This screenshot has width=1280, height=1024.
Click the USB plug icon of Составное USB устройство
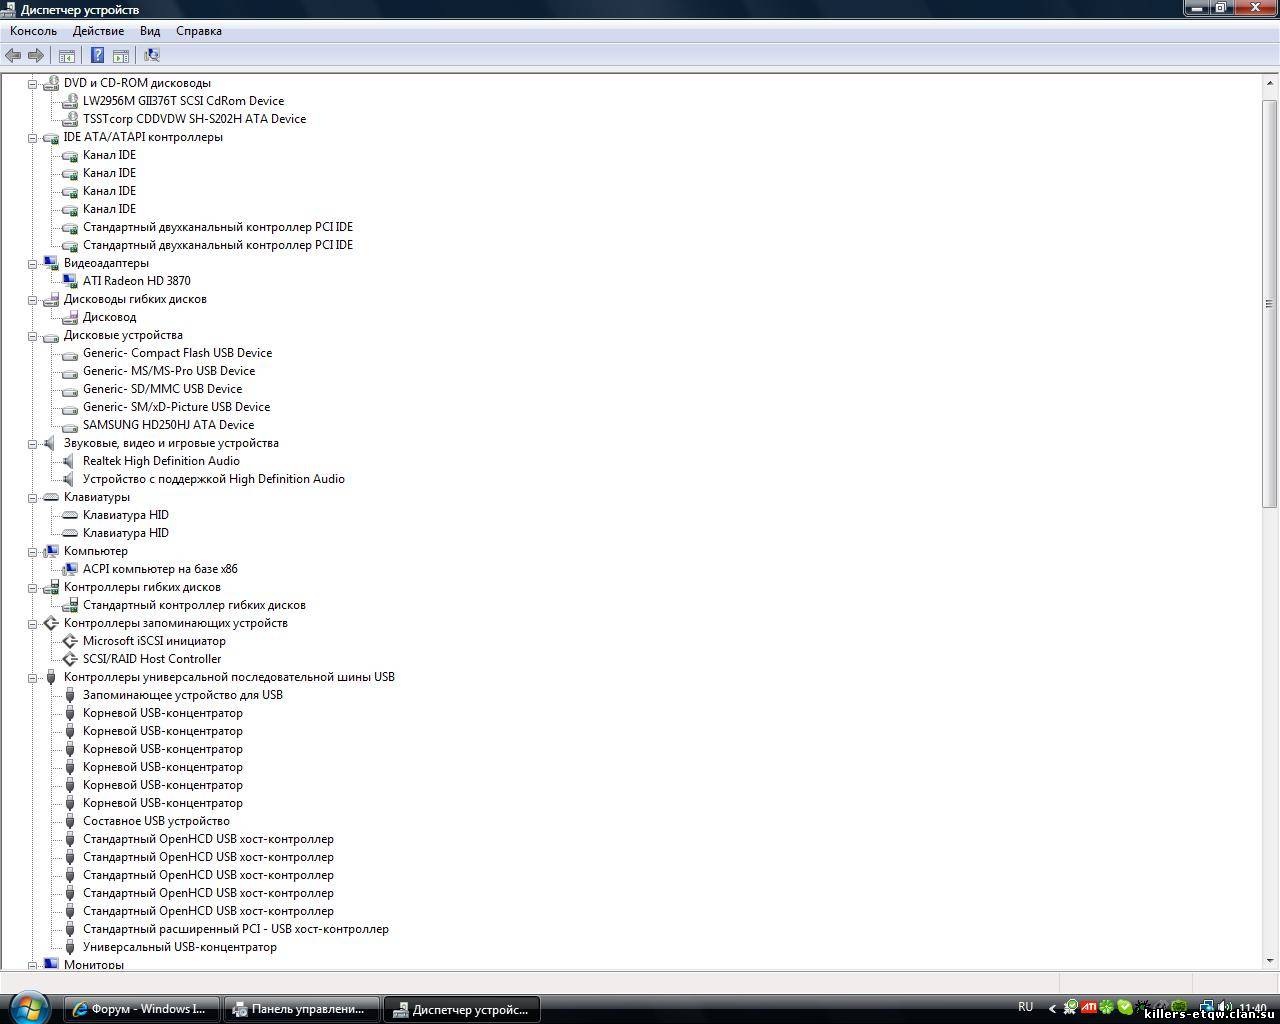click(x=70, y=821)
